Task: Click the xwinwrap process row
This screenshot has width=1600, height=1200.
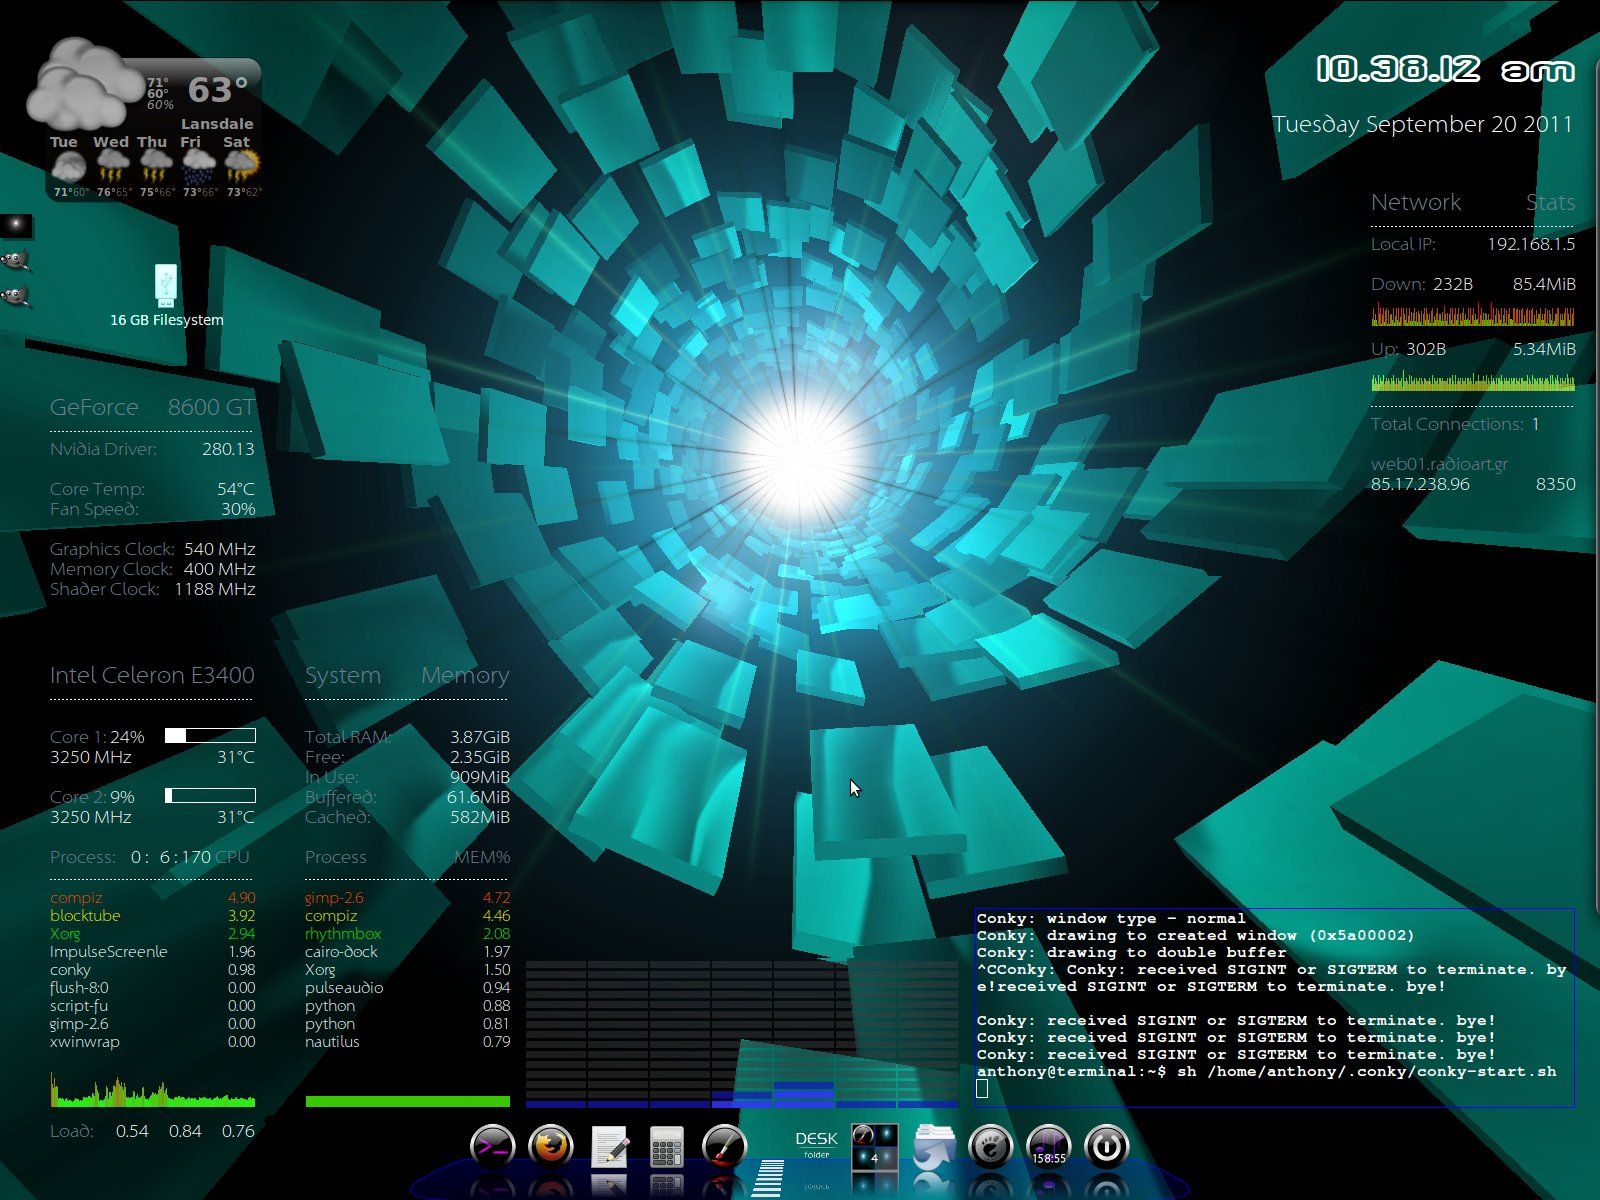Action: coord(152,1041)
